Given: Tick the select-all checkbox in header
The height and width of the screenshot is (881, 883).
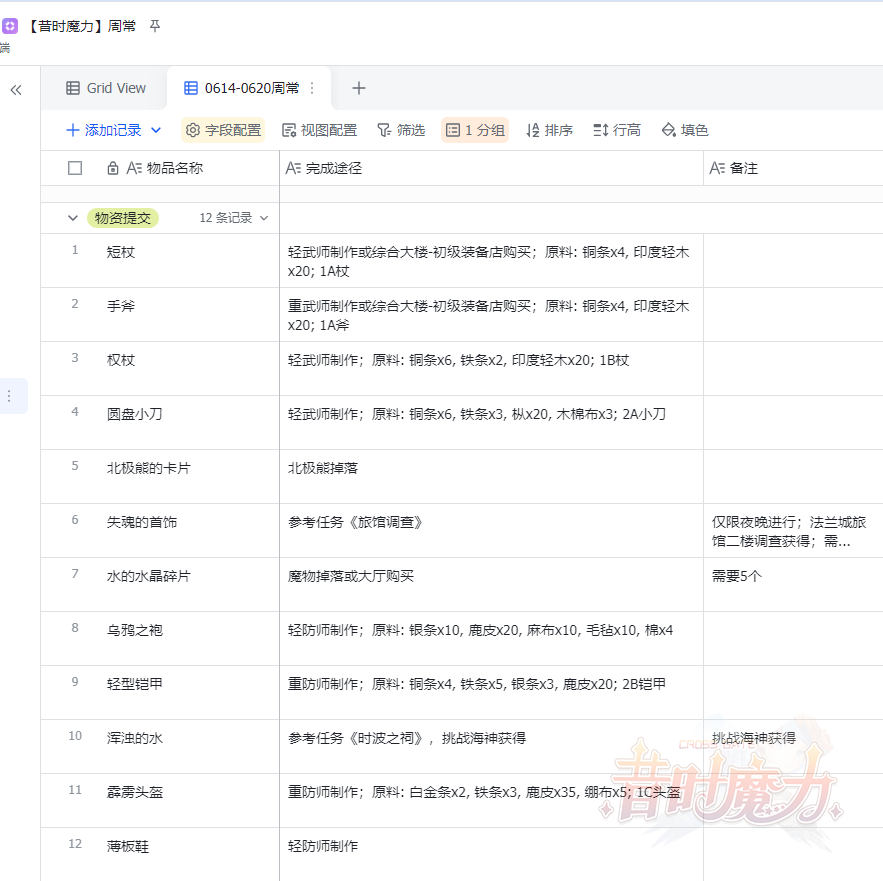Looking at the screenshot, I should click(x=75, y=168).
